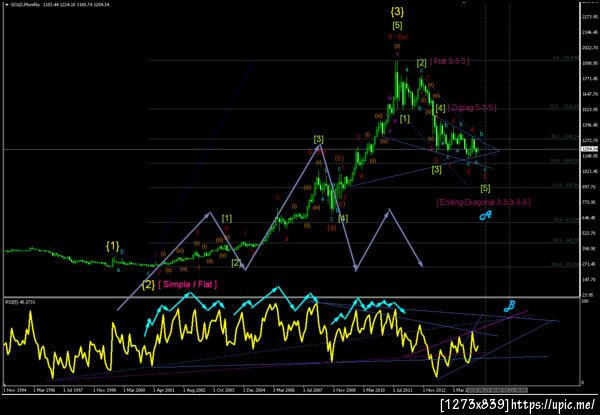The width and height of the screenshot is (600, 415).
Task: Click the [ Flat 3-3-5 ] annotation
Action: click(x=449, y=61)
